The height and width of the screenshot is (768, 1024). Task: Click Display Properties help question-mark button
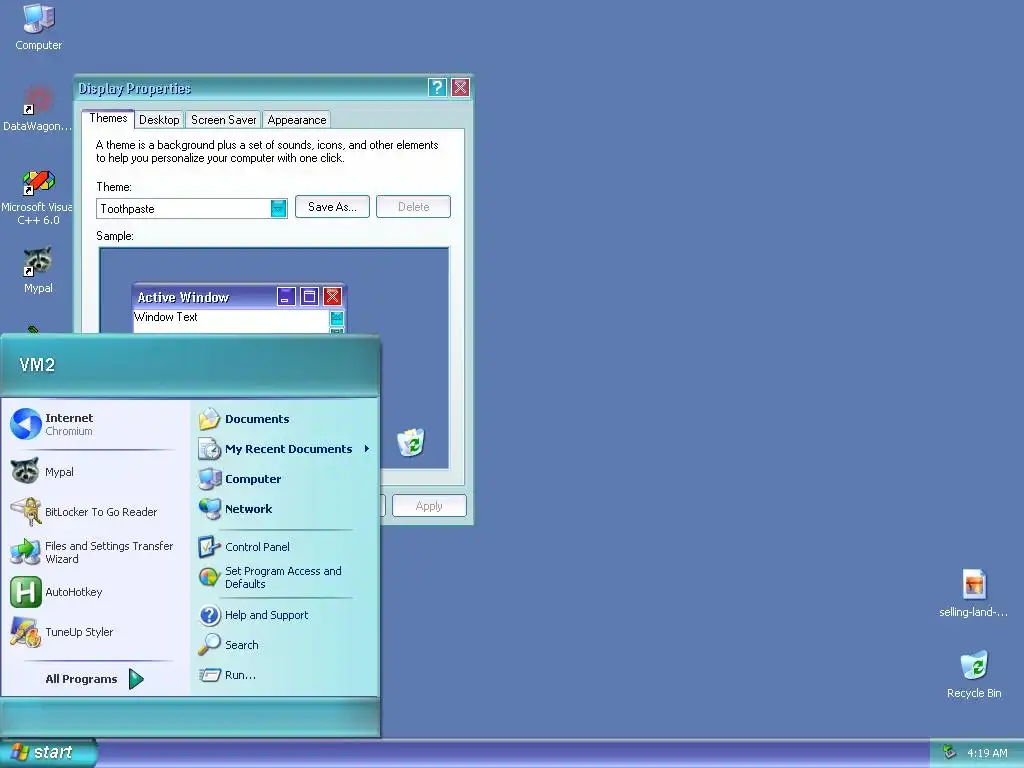(437, 88)
